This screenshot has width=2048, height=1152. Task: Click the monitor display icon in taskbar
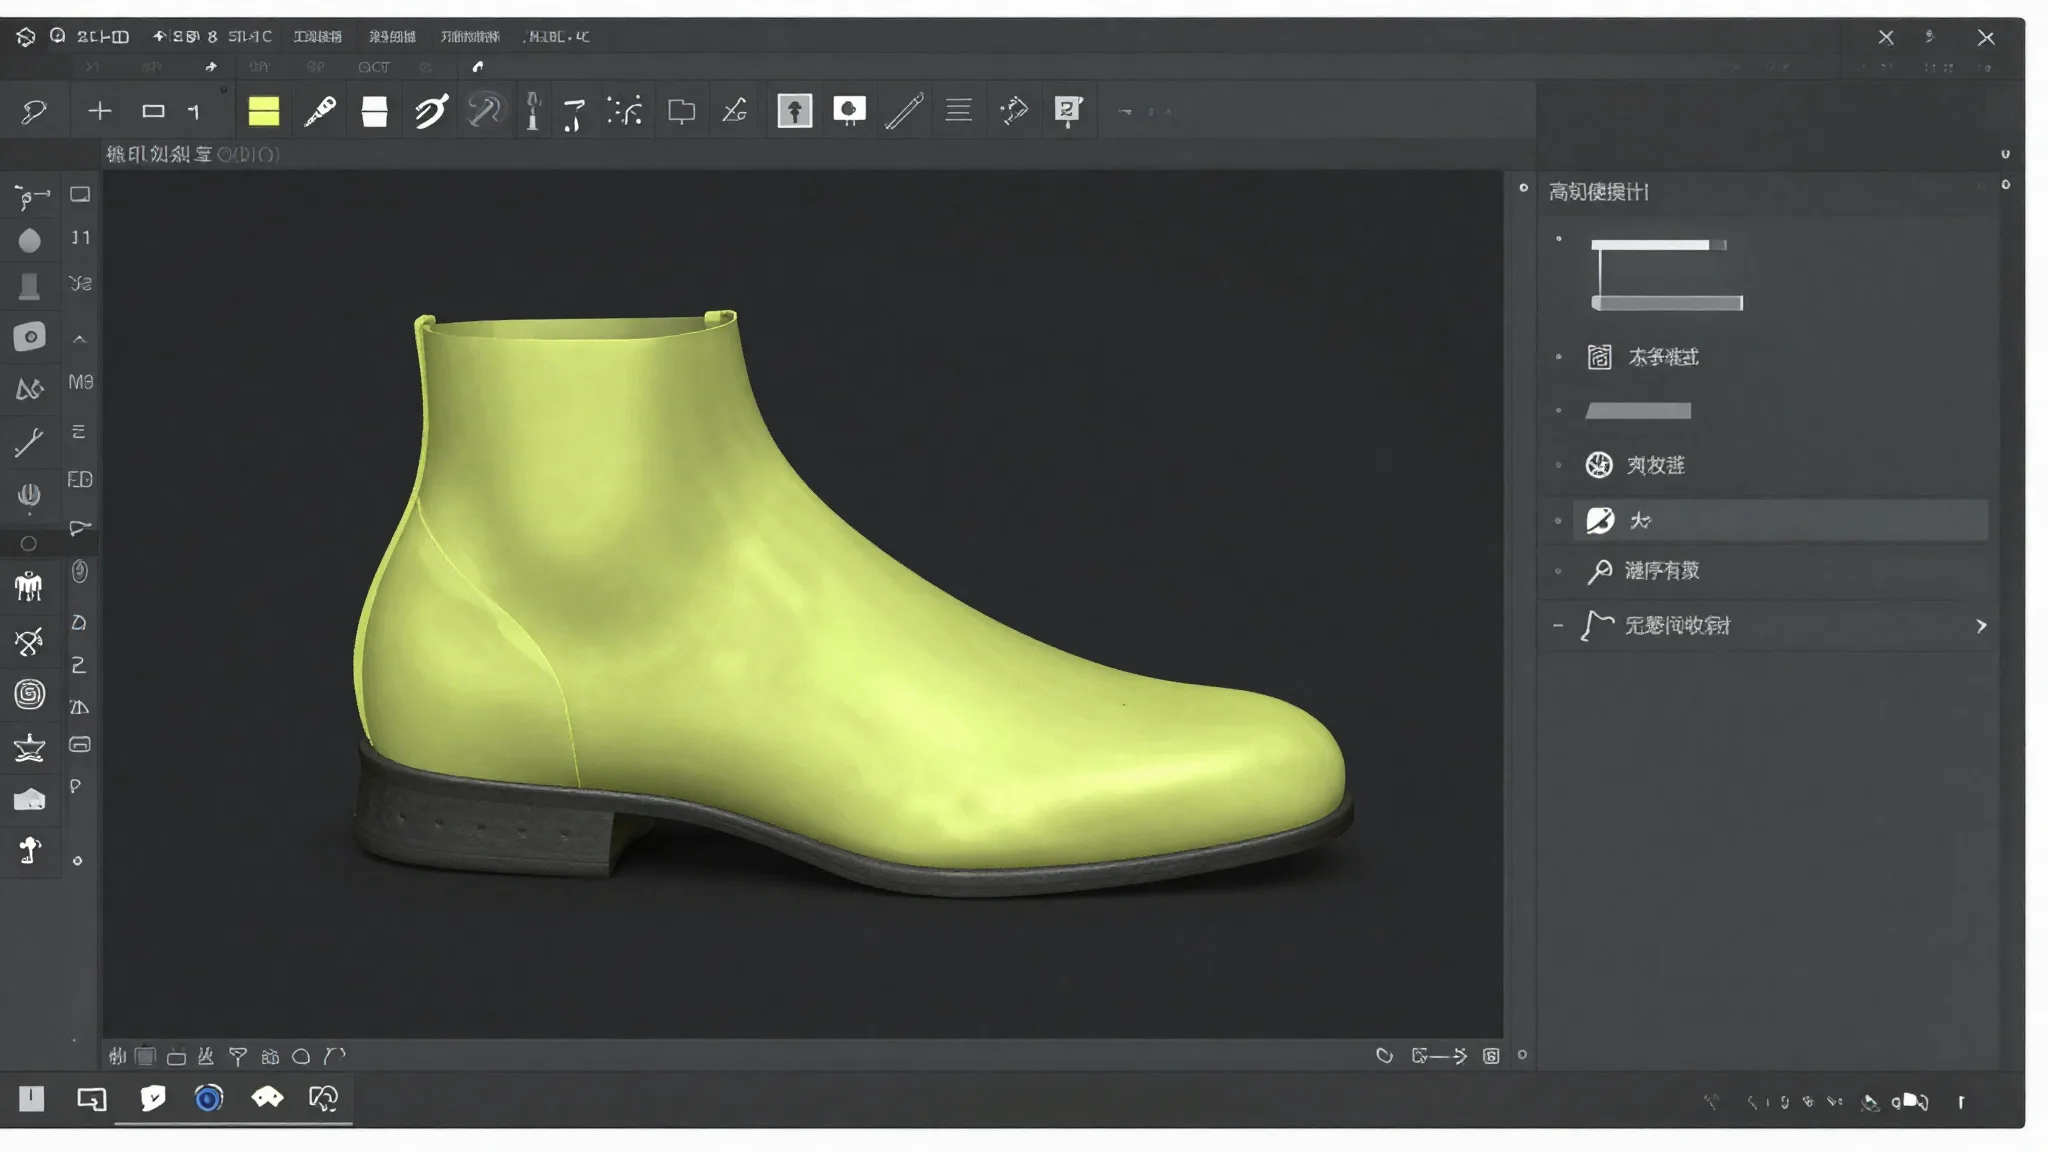tap(92, 1100)
